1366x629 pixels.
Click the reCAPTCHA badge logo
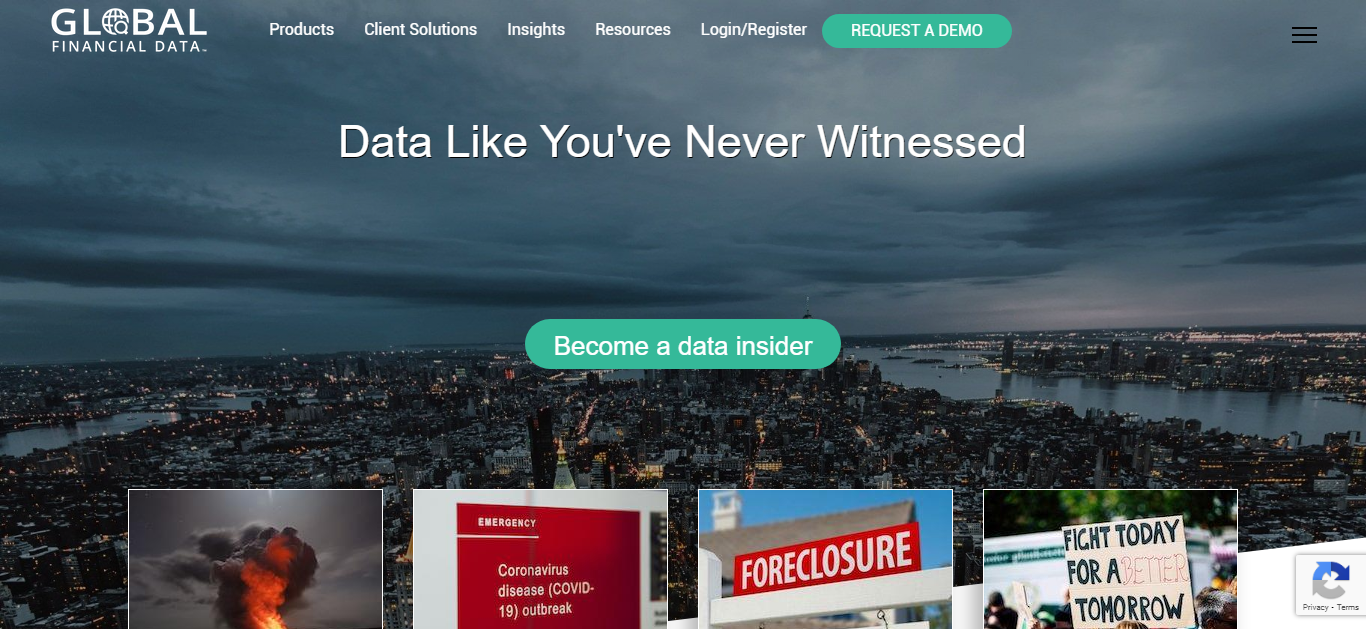click(x=1330, y=579)
